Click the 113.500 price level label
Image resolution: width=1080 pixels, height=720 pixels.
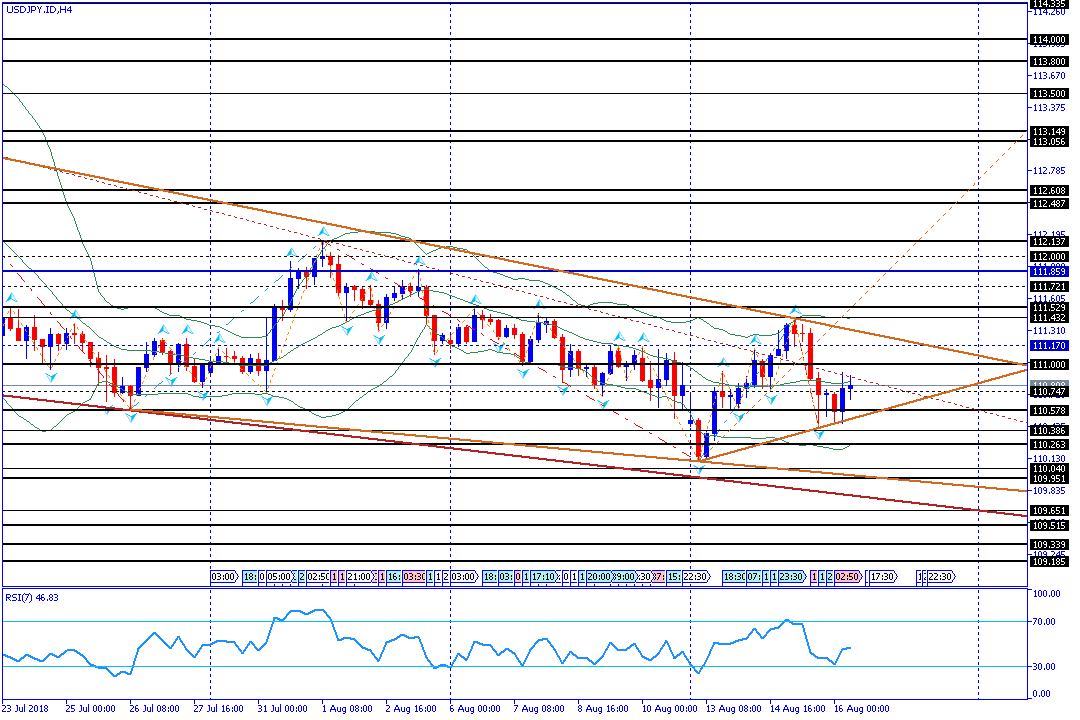pyautogui.click(x=1048, y=93)
